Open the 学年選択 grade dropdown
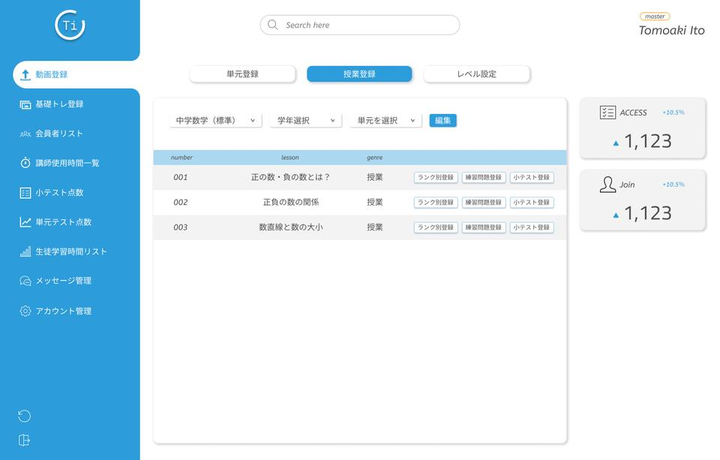720x460 pixels. tap(305, 121)
